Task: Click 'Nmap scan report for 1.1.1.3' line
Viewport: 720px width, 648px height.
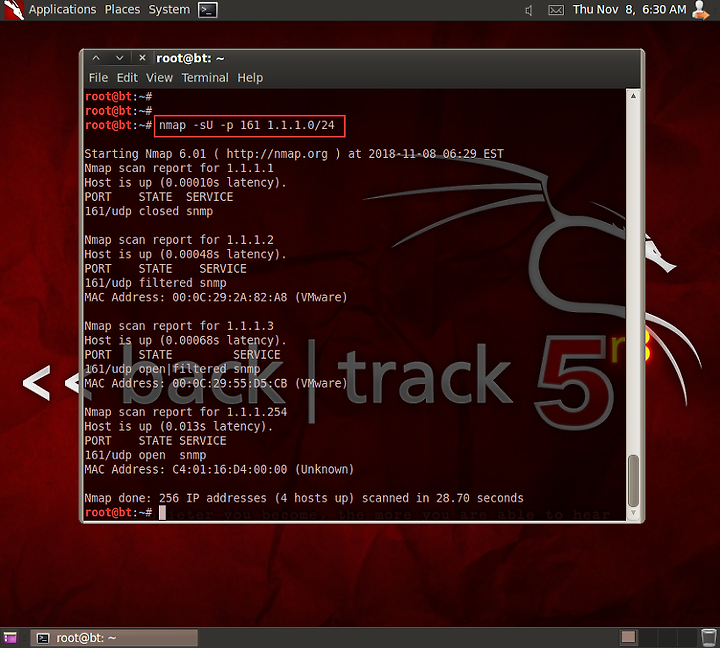Action: 179,326
